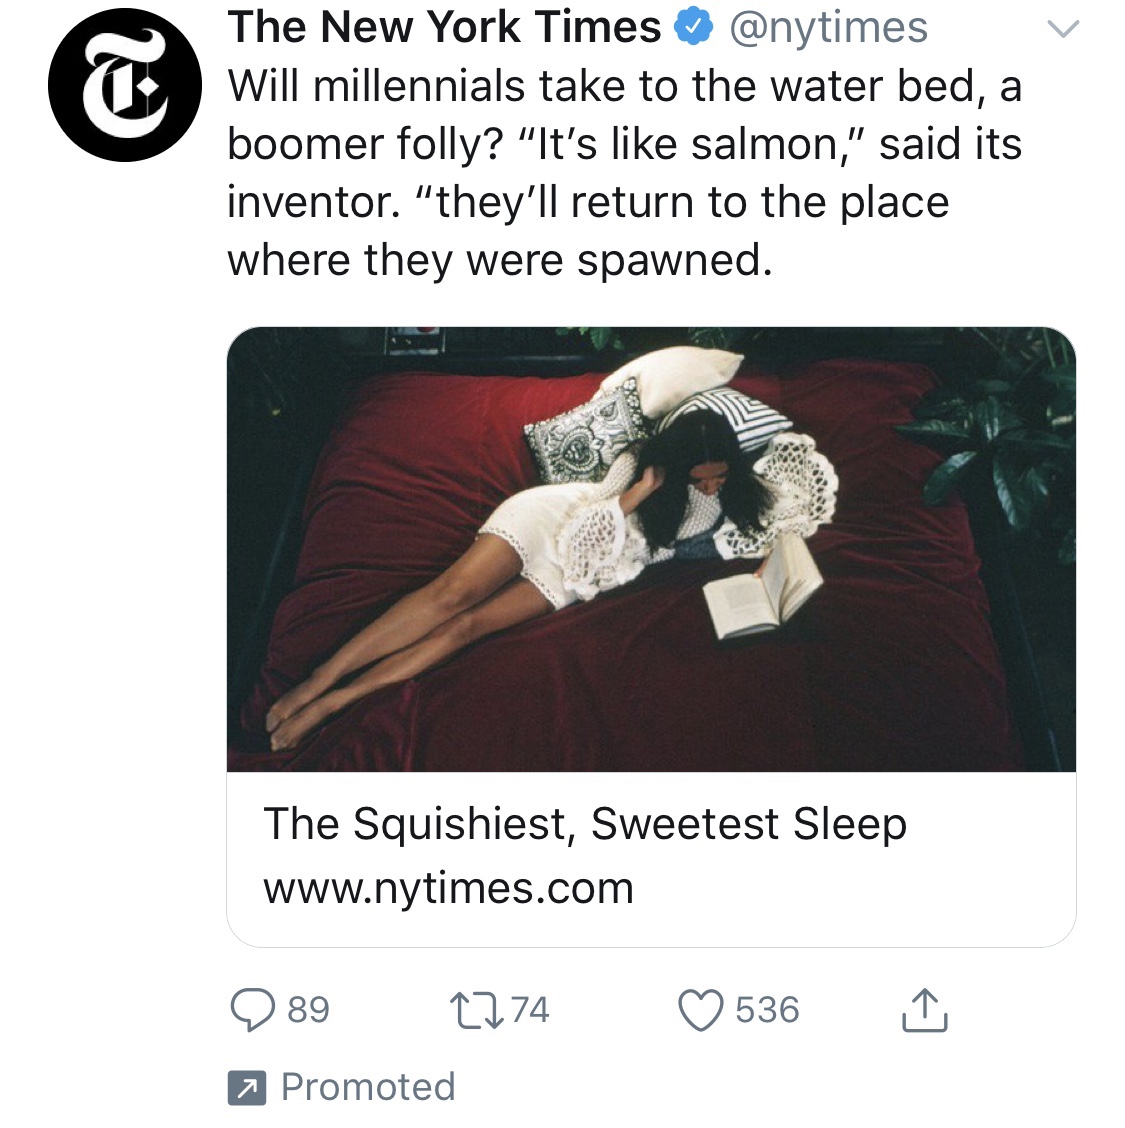Click the striped pillow in the photo
The width and height of the screenshot is (1125, 1128).
point(727,416)
